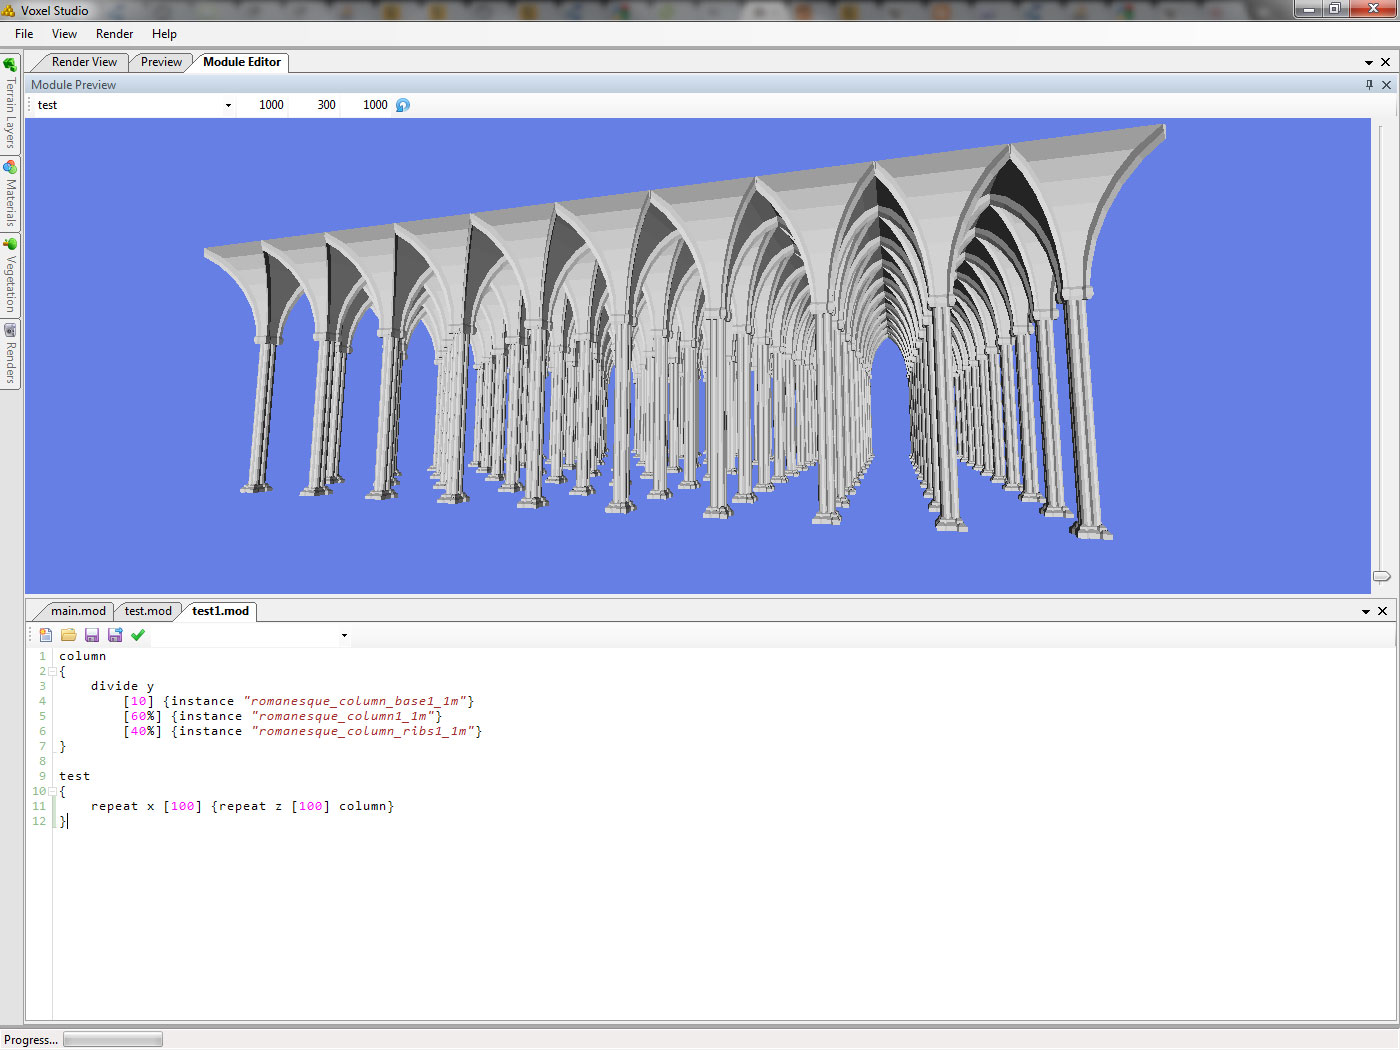Collapse the test block at line 10

[53, 791]
